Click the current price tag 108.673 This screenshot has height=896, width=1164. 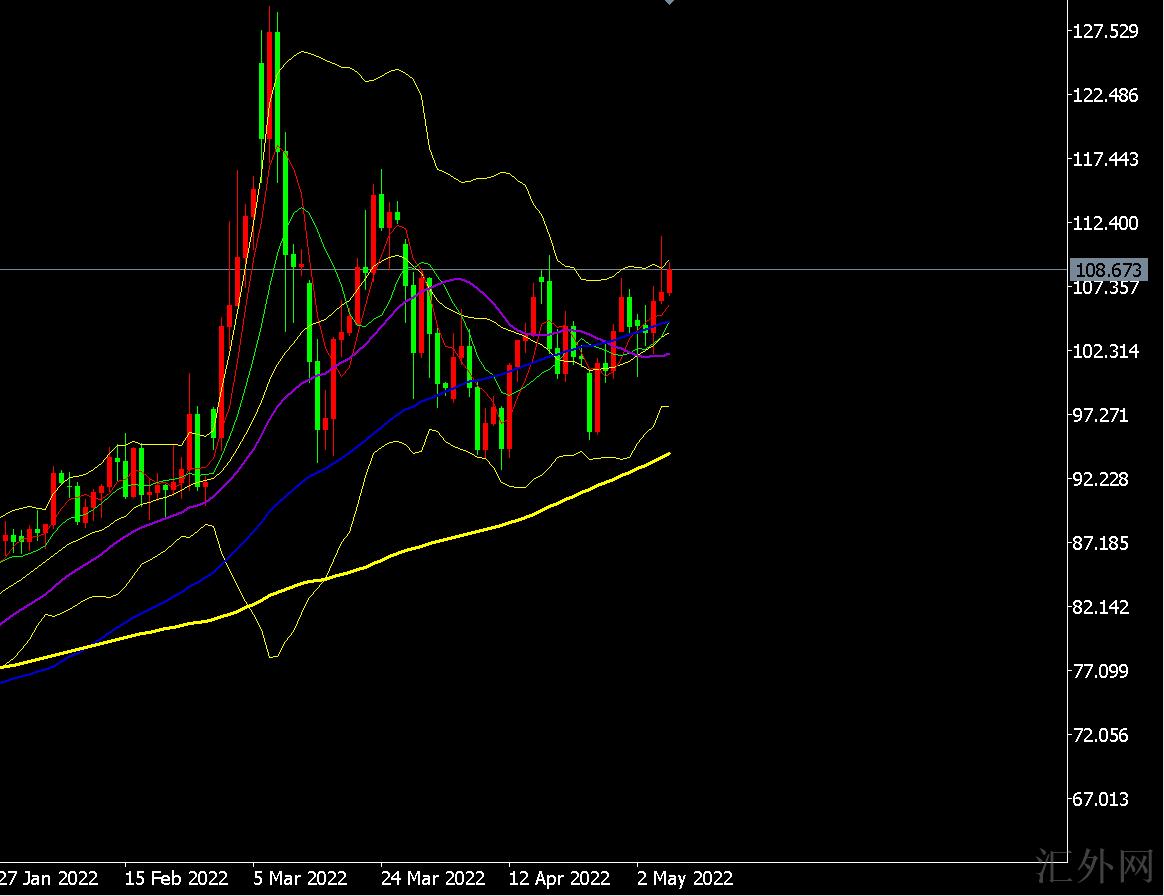pyautogui.click(x=1107, y=270)
